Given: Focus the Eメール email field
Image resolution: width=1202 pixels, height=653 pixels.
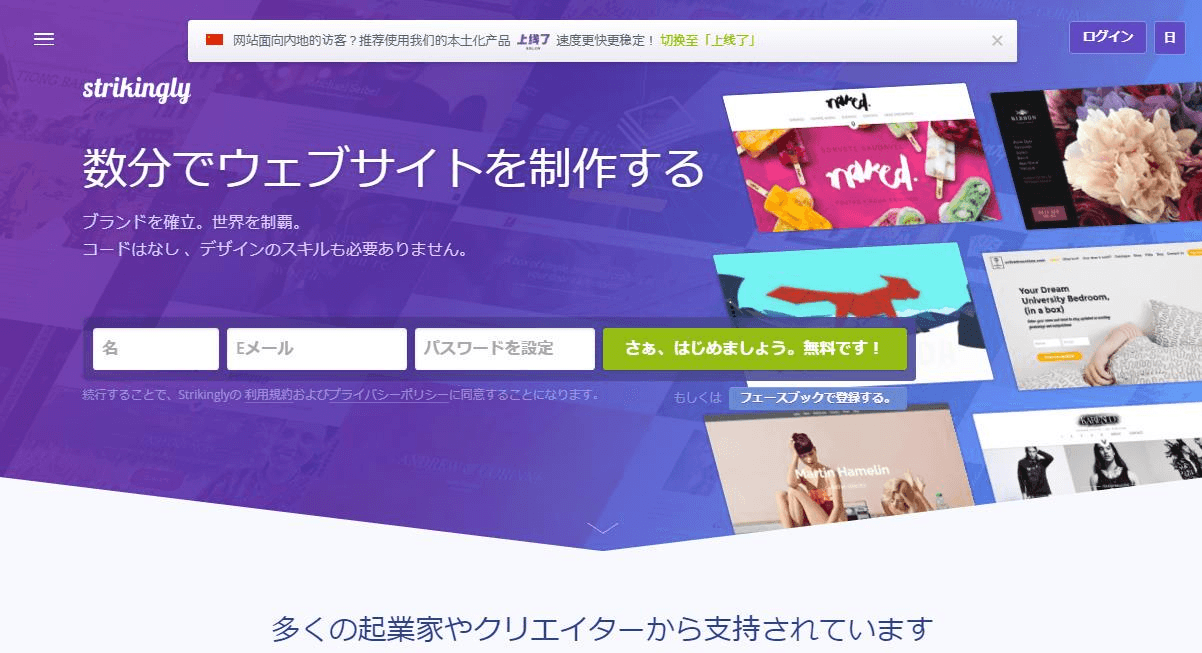Looking at the screenshot, I should [316, 348].
